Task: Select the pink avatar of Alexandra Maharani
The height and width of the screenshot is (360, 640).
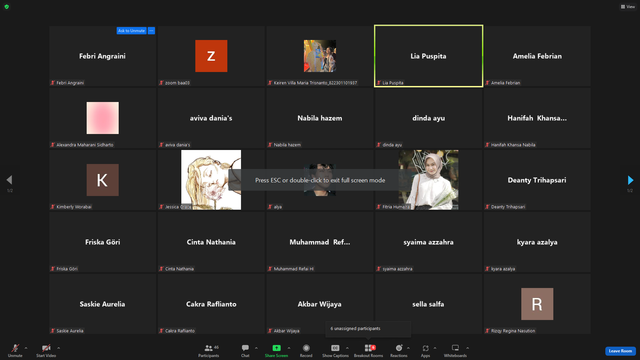Action: tap(102, 118)
